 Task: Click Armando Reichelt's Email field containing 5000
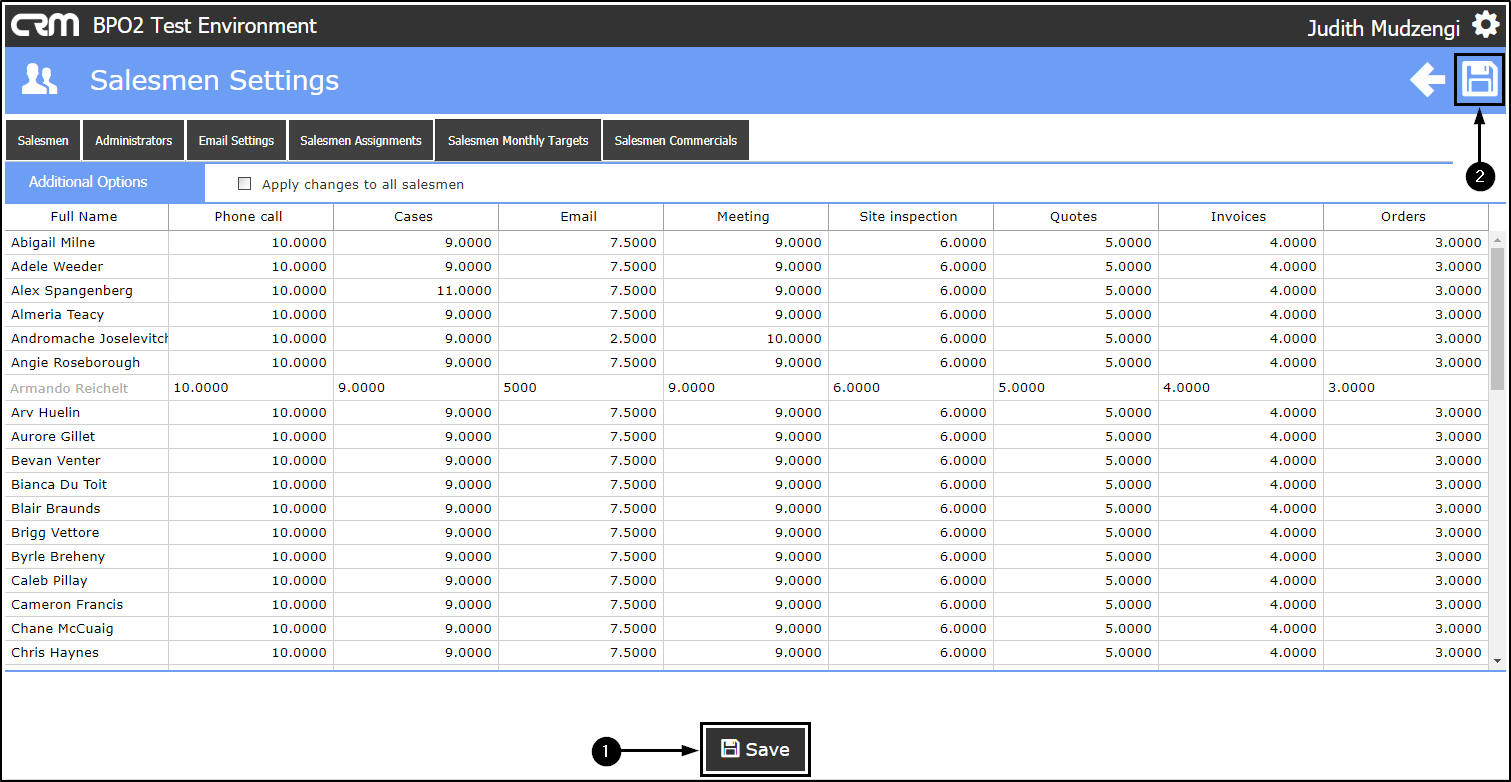[581, 388]
